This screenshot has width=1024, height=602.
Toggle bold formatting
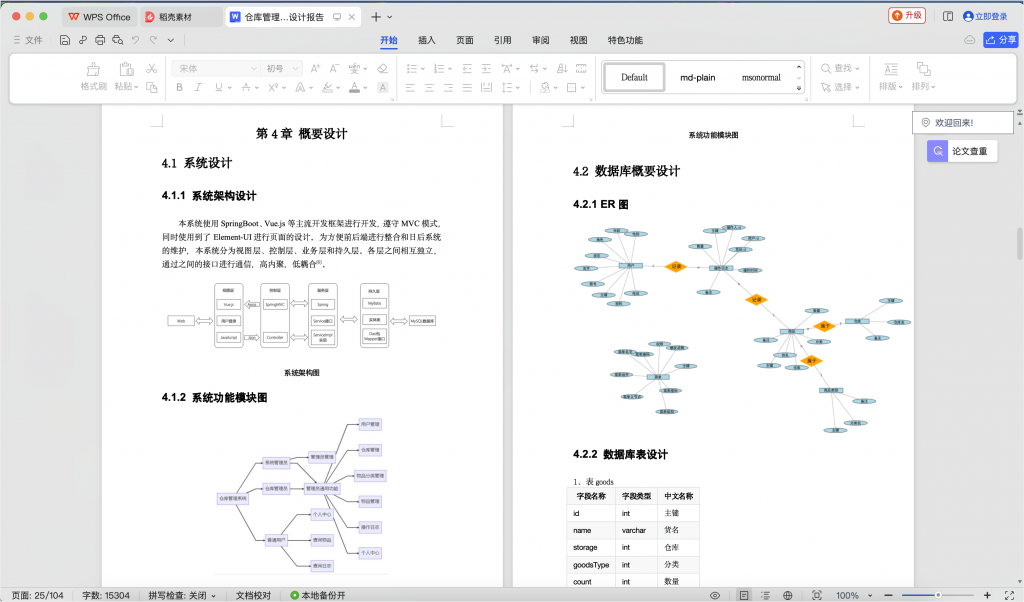coord(179,87)
